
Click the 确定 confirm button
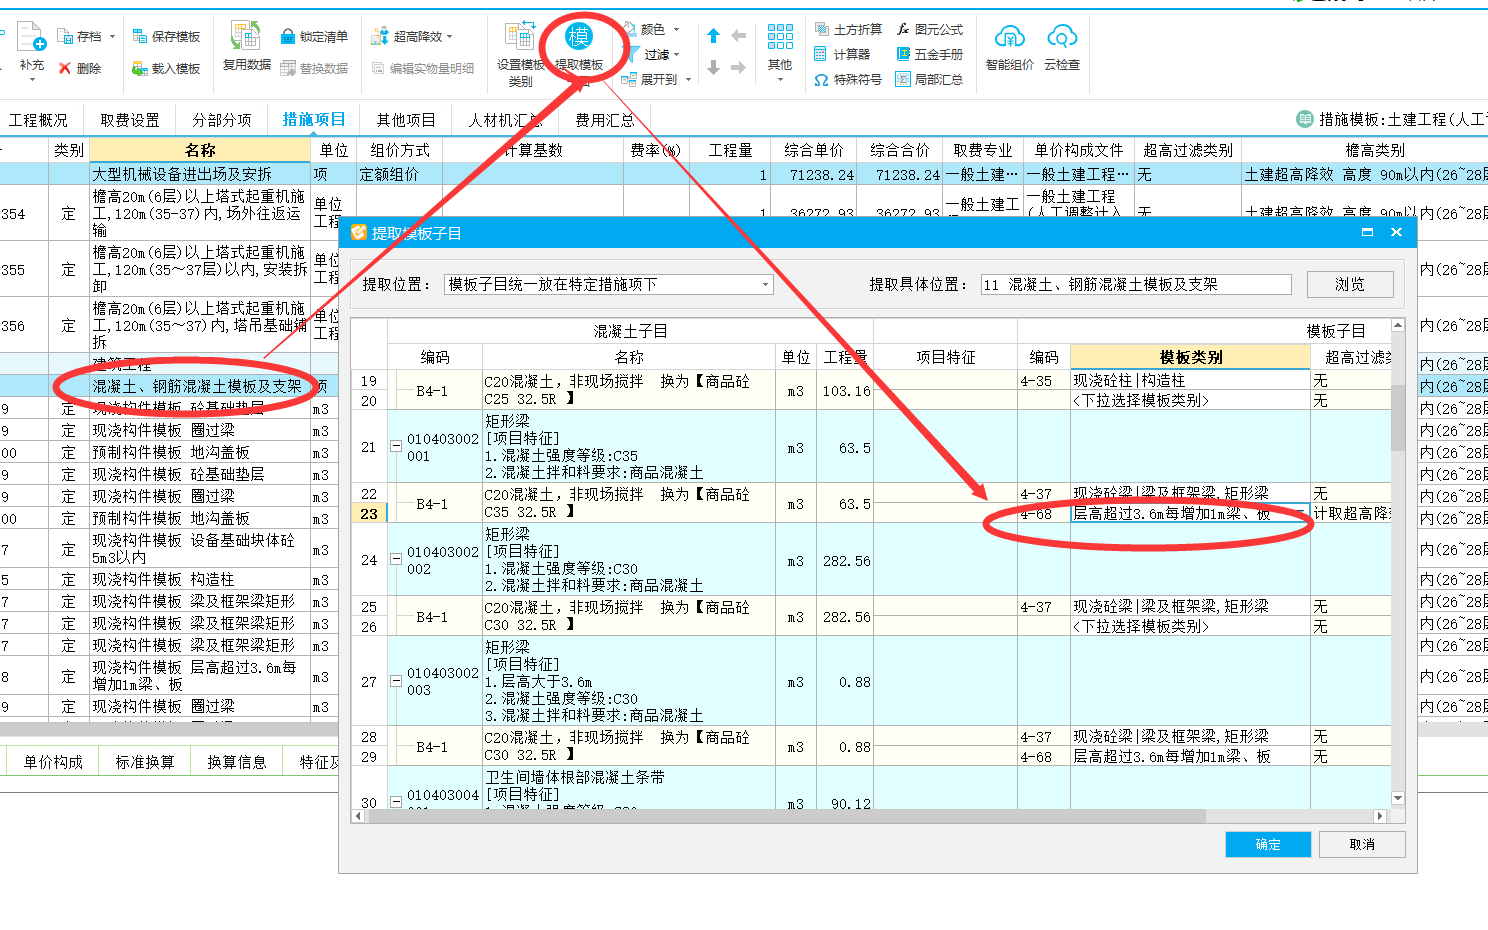(1268, 845)
